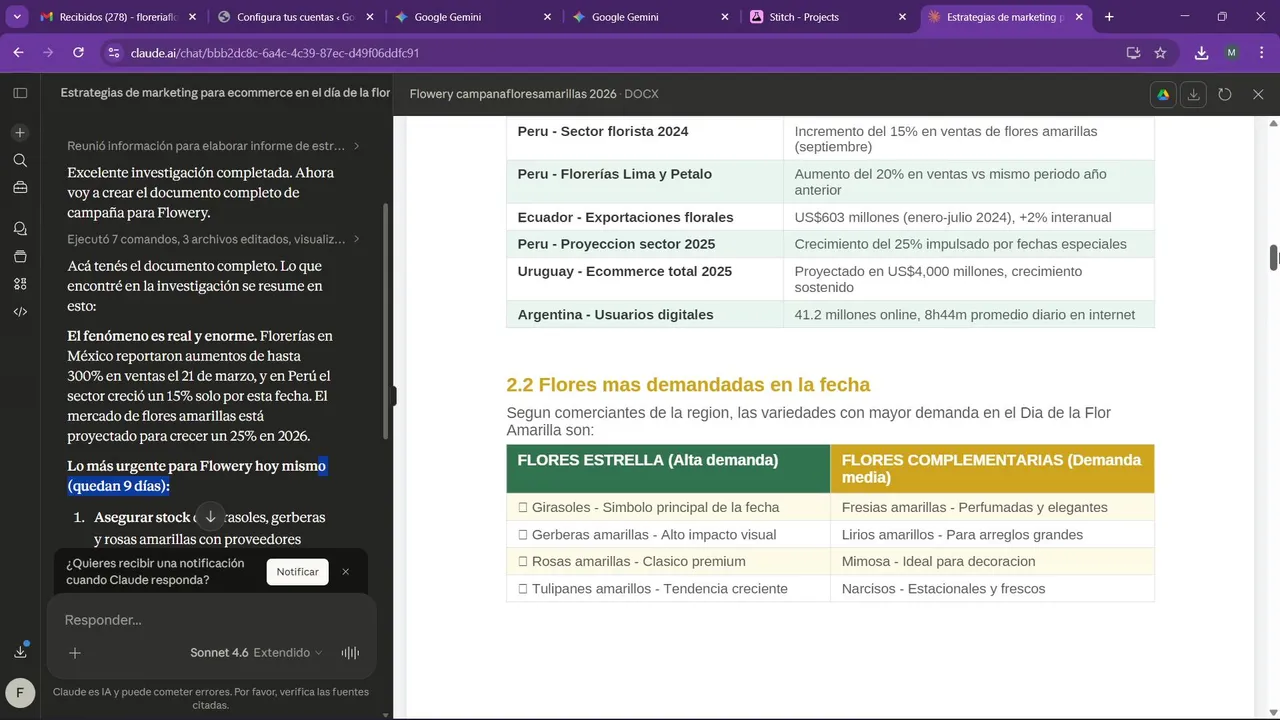Screen dimensions: 1280x720
Task: Toggle the Claude sidebar panel icon
Action: coord(20,93)
